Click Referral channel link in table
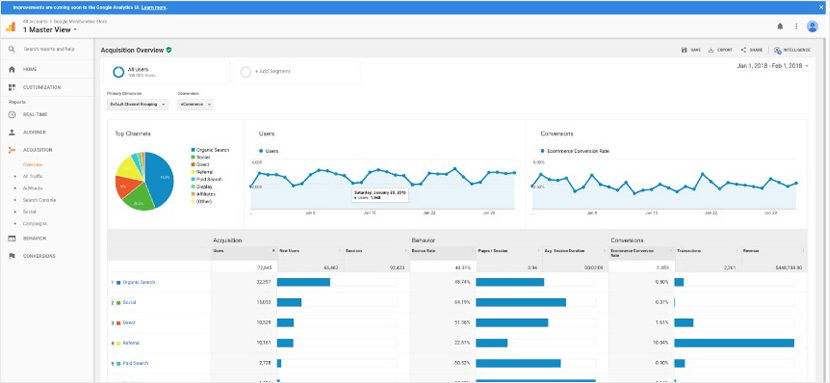Viewport: 830px width, 383px height. point(131,343)
